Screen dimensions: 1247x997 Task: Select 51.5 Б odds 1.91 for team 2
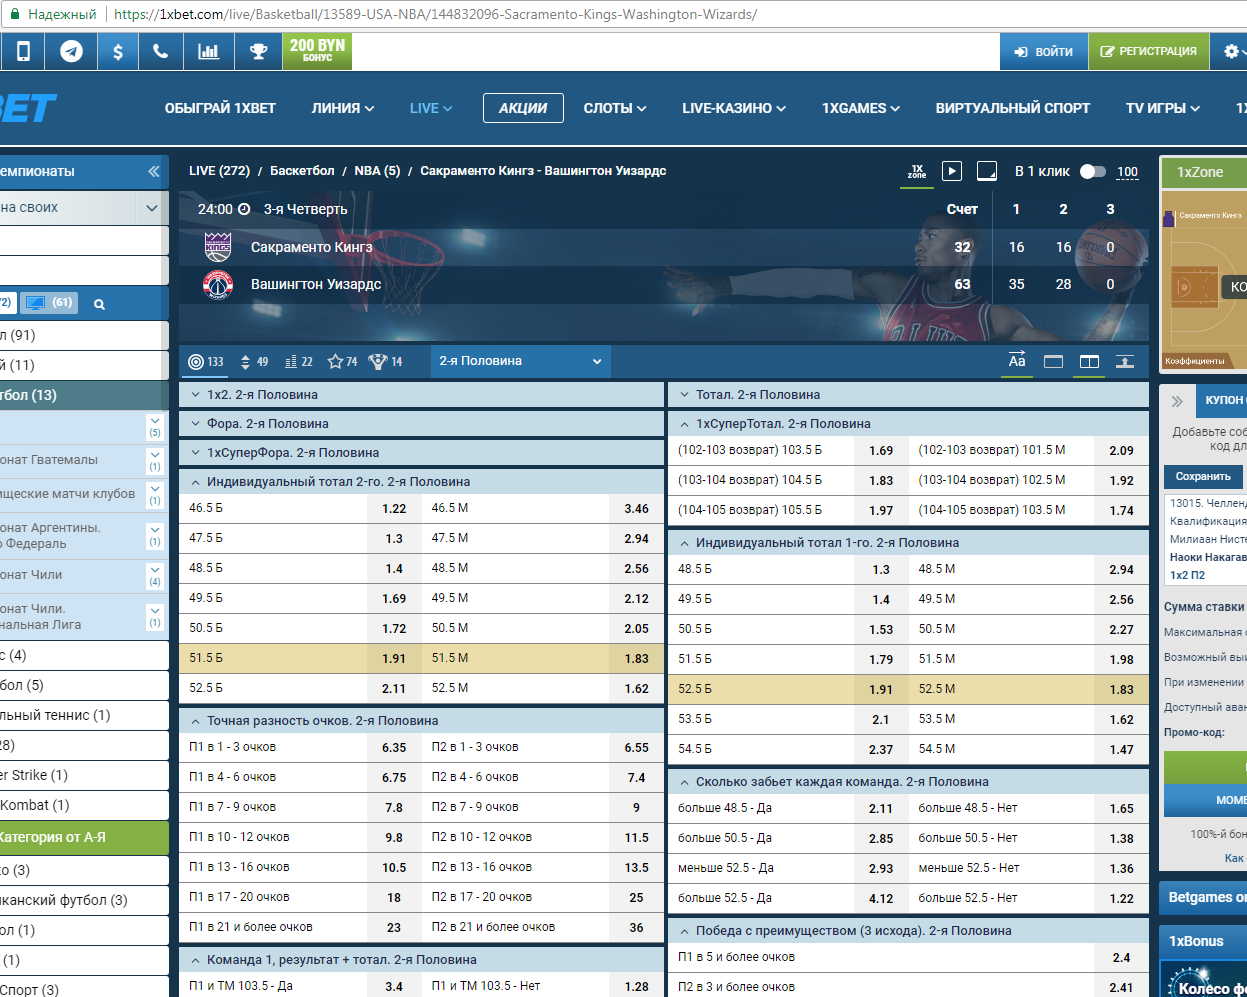(x=394, y=658)
